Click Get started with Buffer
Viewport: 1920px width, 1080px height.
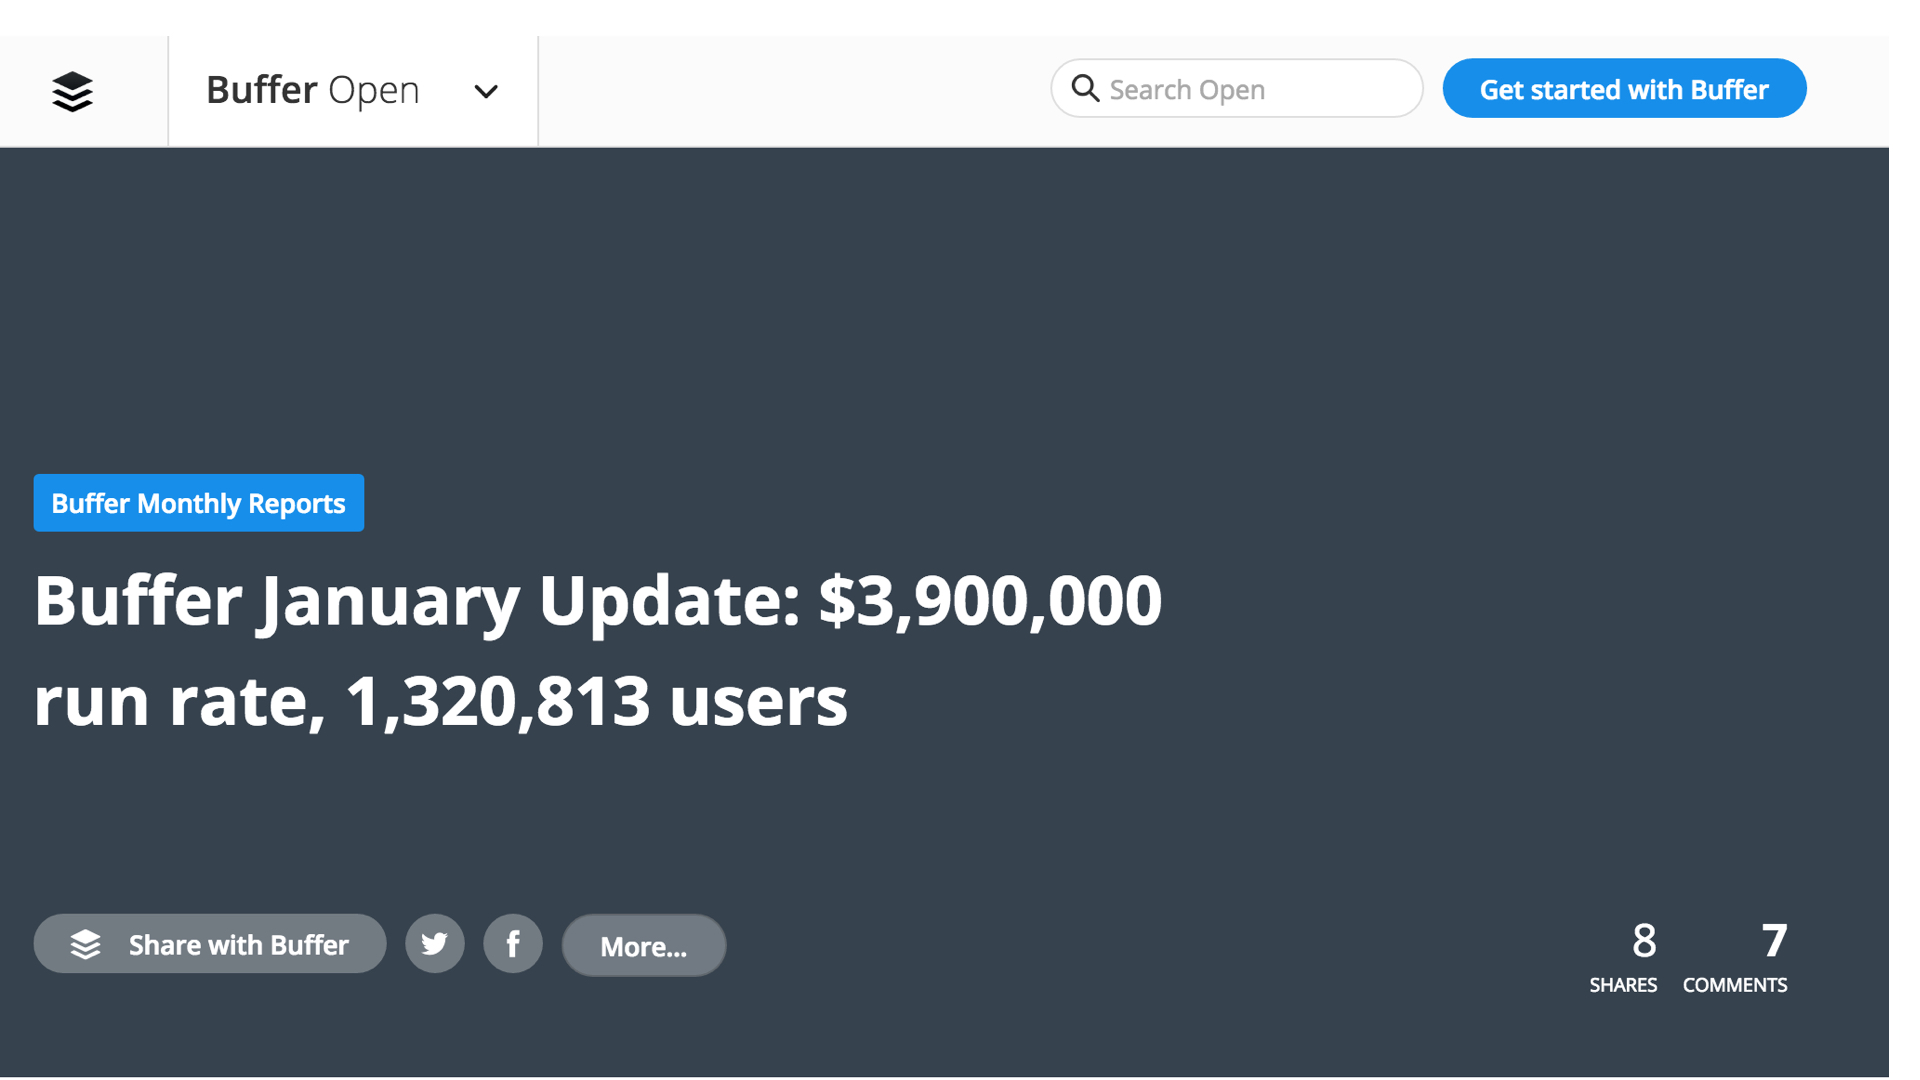[x=1623, y=88]
